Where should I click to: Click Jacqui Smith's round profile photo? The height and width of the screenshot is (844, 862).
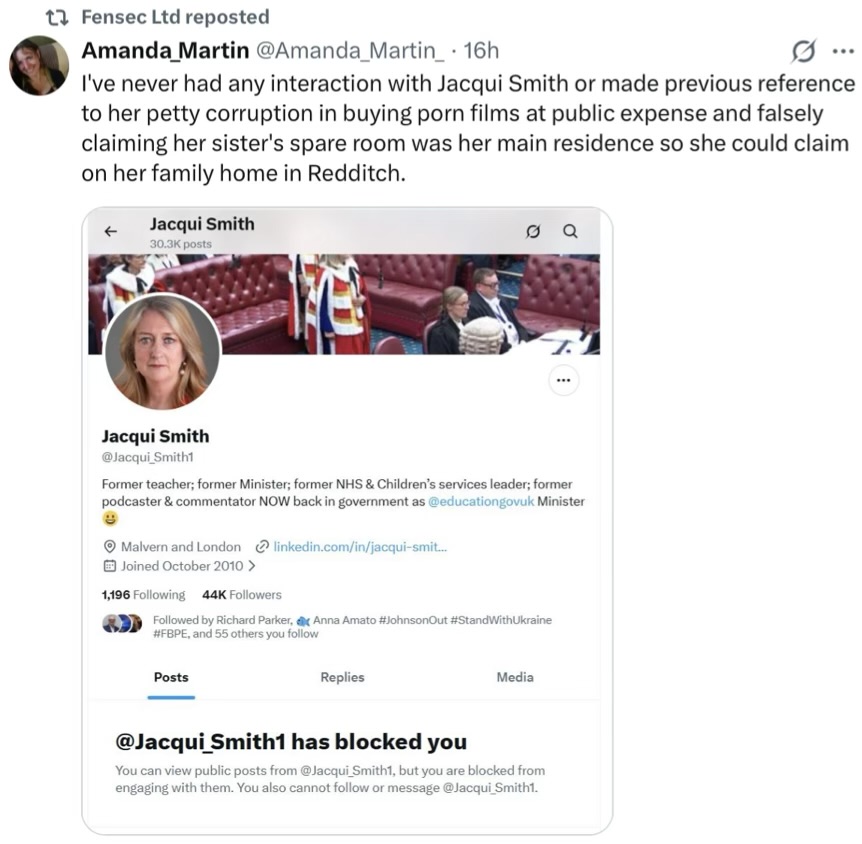[x=161, y=351]
